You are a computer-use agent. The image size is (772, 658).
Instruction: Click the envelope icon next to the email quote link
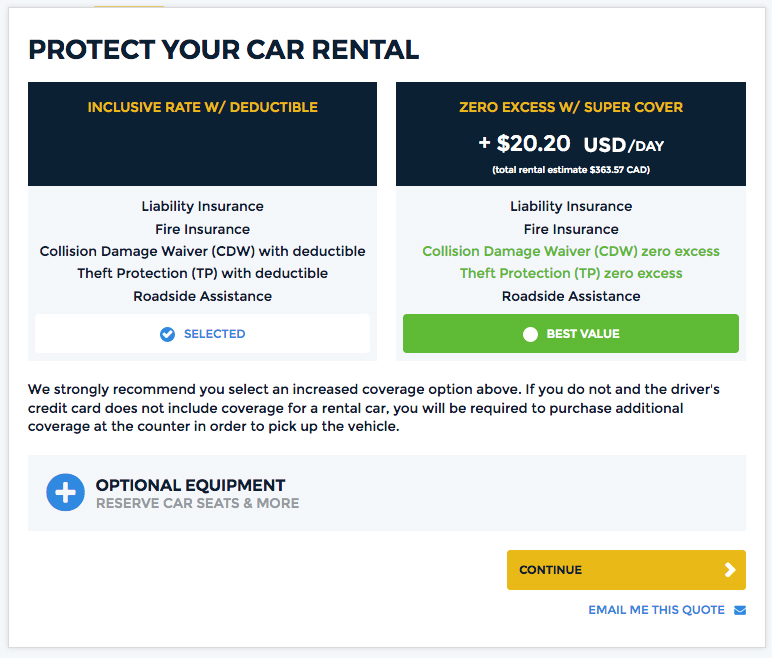click(740, 610)
